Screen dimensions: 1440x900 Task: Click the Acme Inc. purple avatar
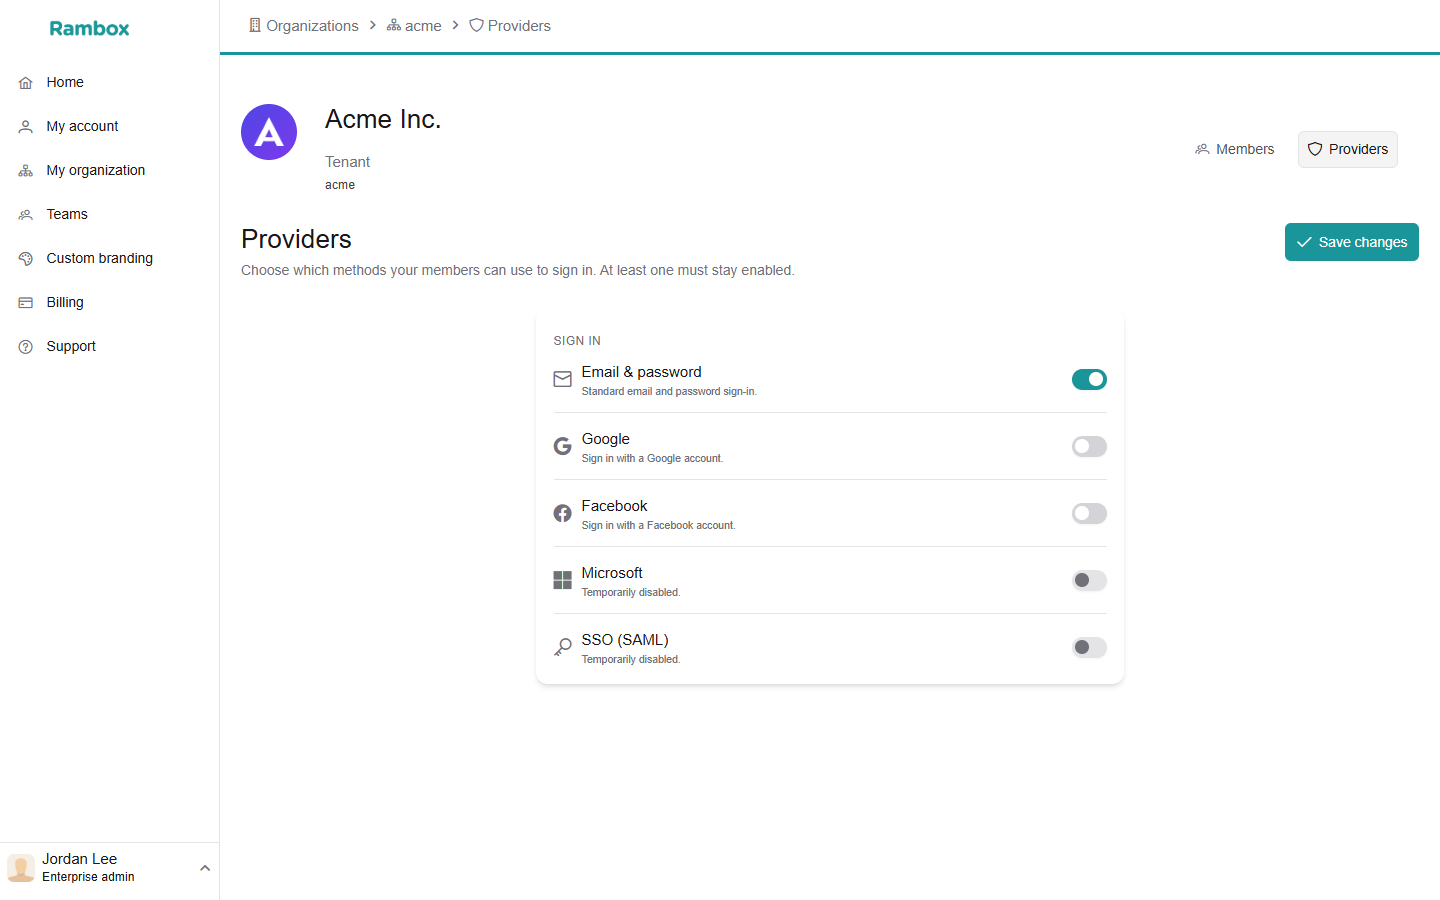pos(269,132)
